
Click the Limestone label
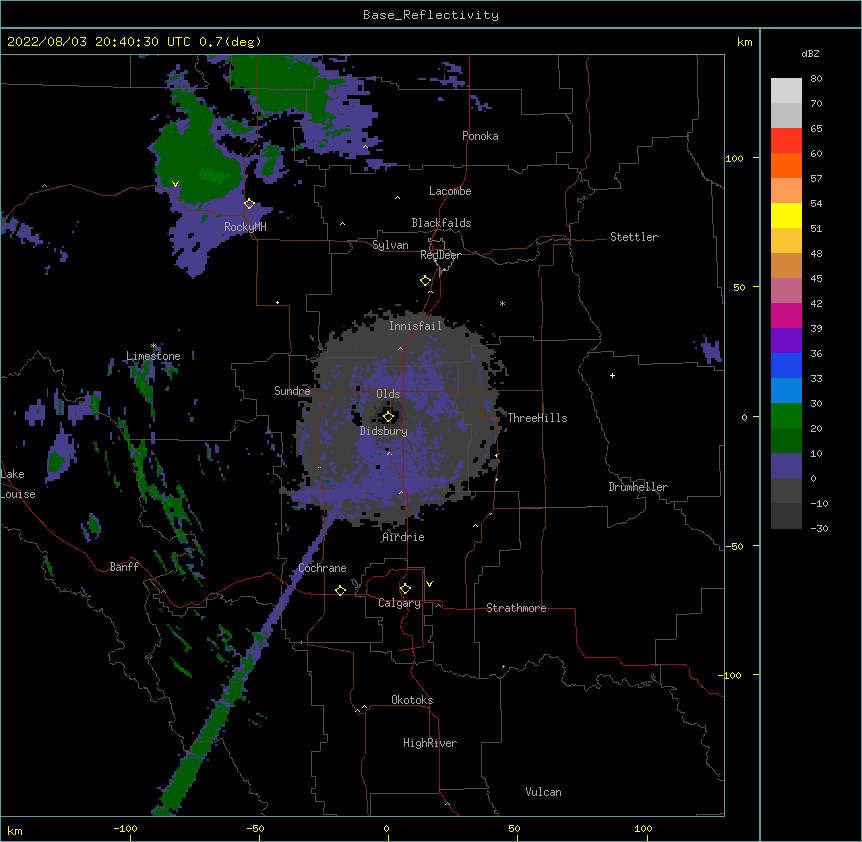click(x=153, y=356)
